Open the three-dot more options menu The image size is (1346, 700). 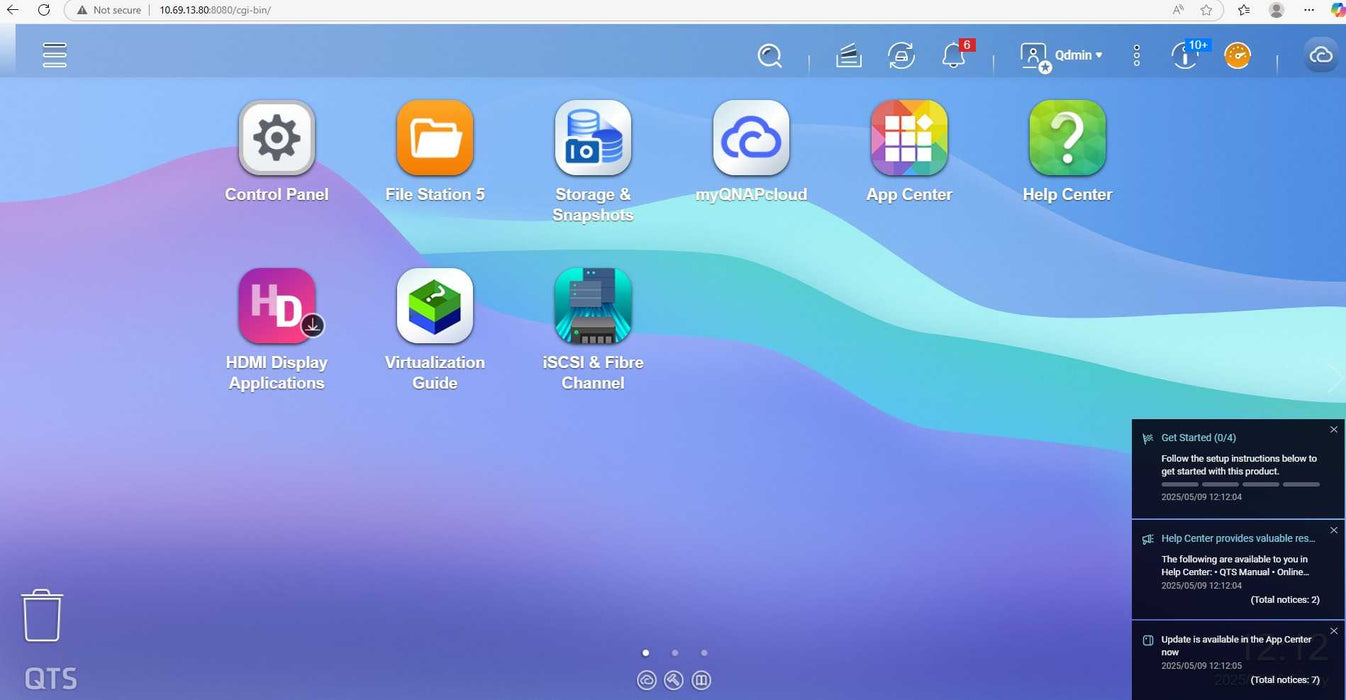1137,56
